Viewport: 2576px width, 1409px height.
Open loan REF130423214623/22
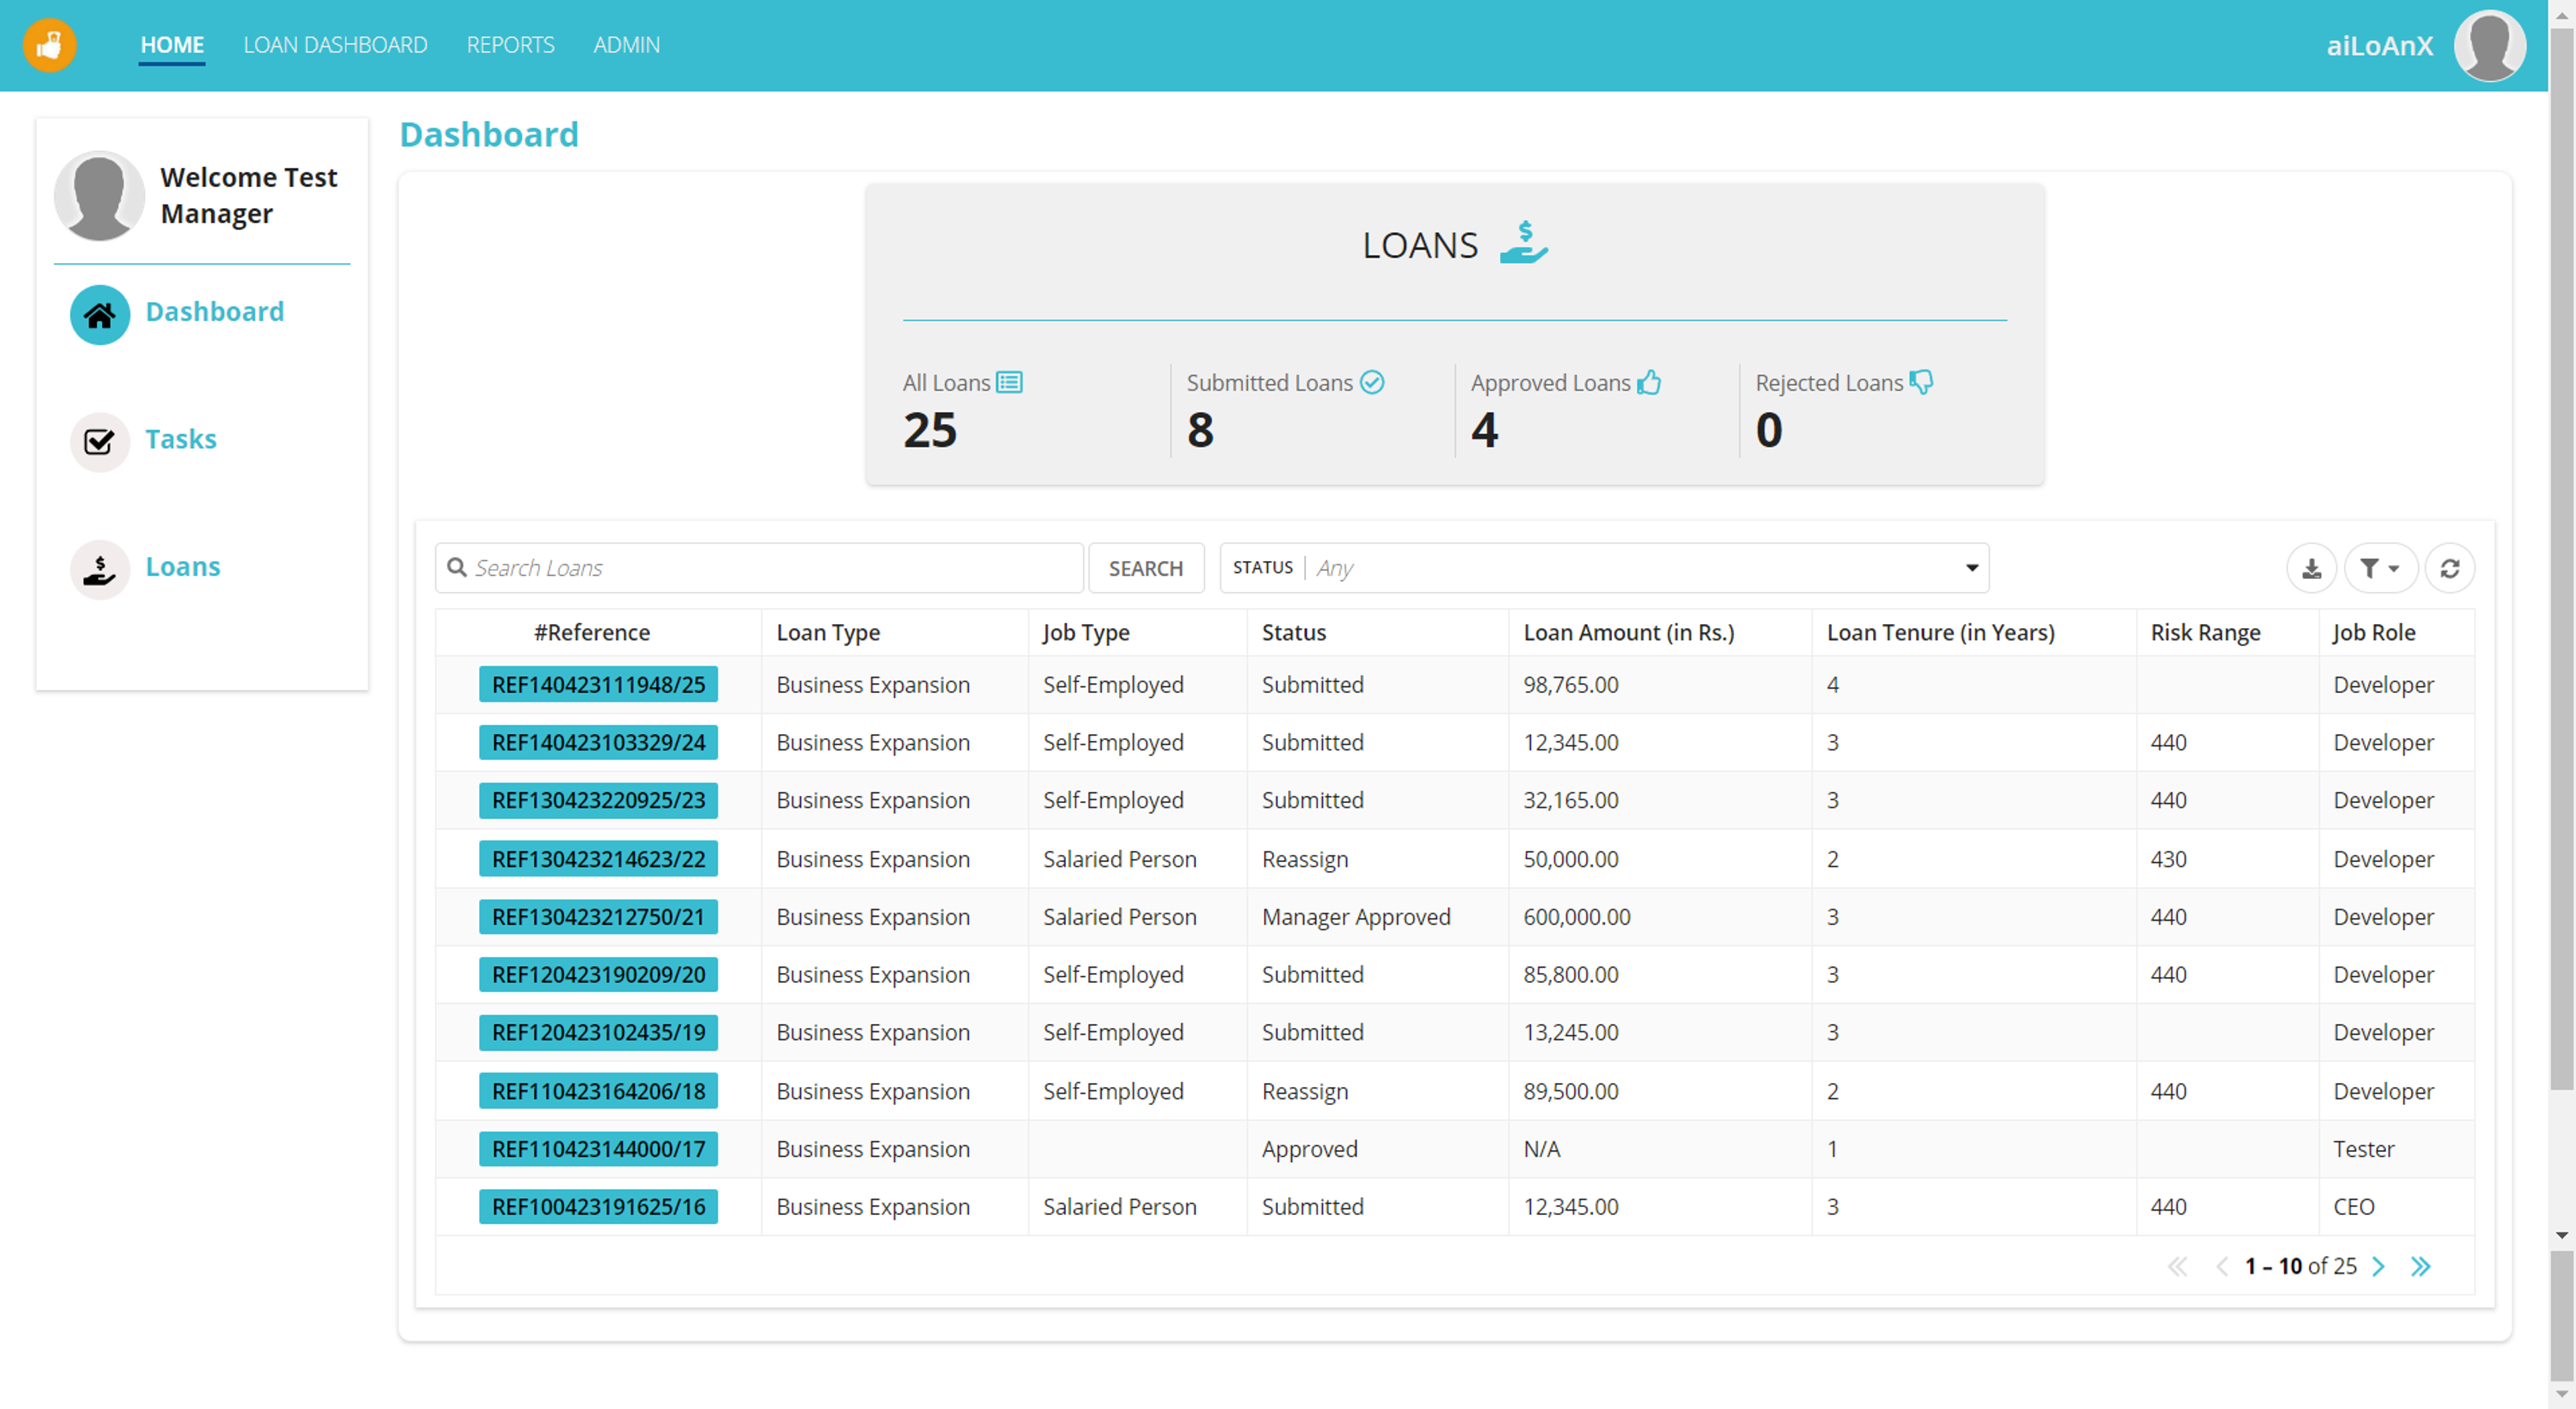(598, 859)
